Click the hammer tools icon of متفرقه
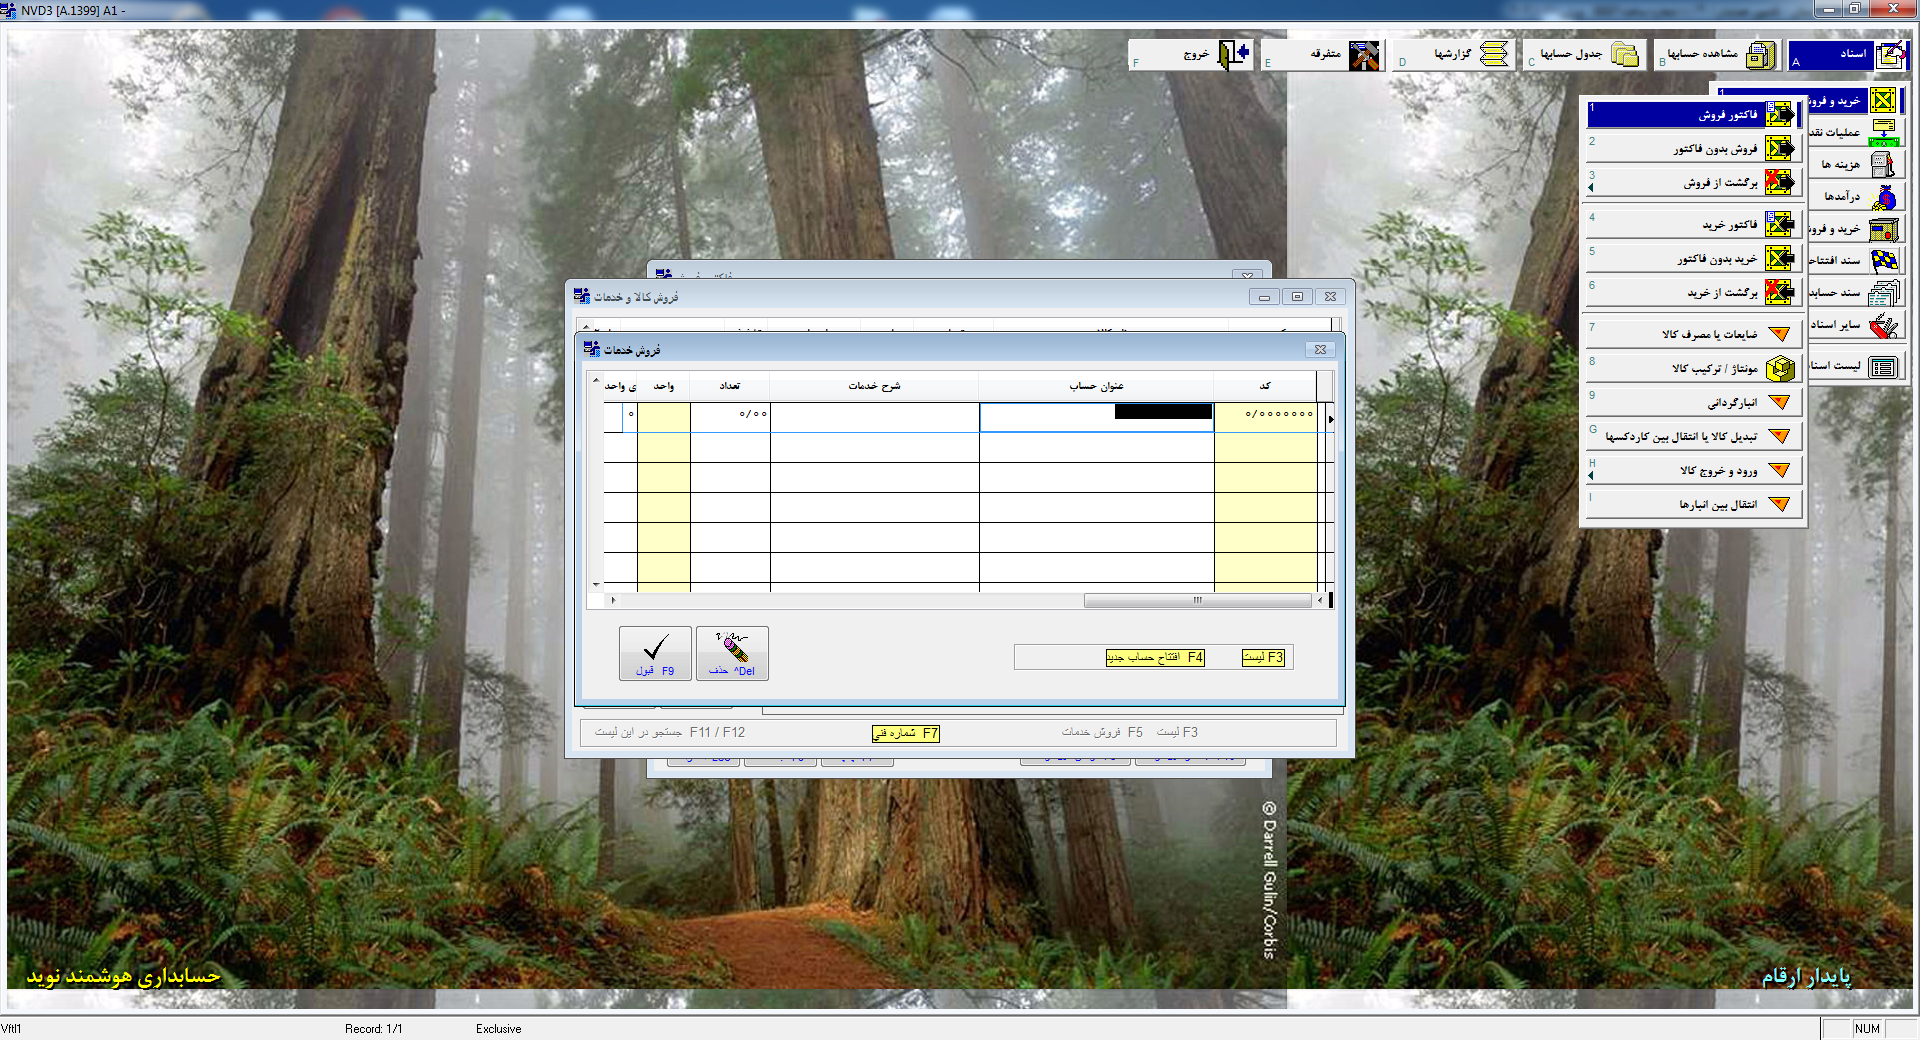The height and width of the screenshot is (1040, 1920). click(x=1364, y=55)
